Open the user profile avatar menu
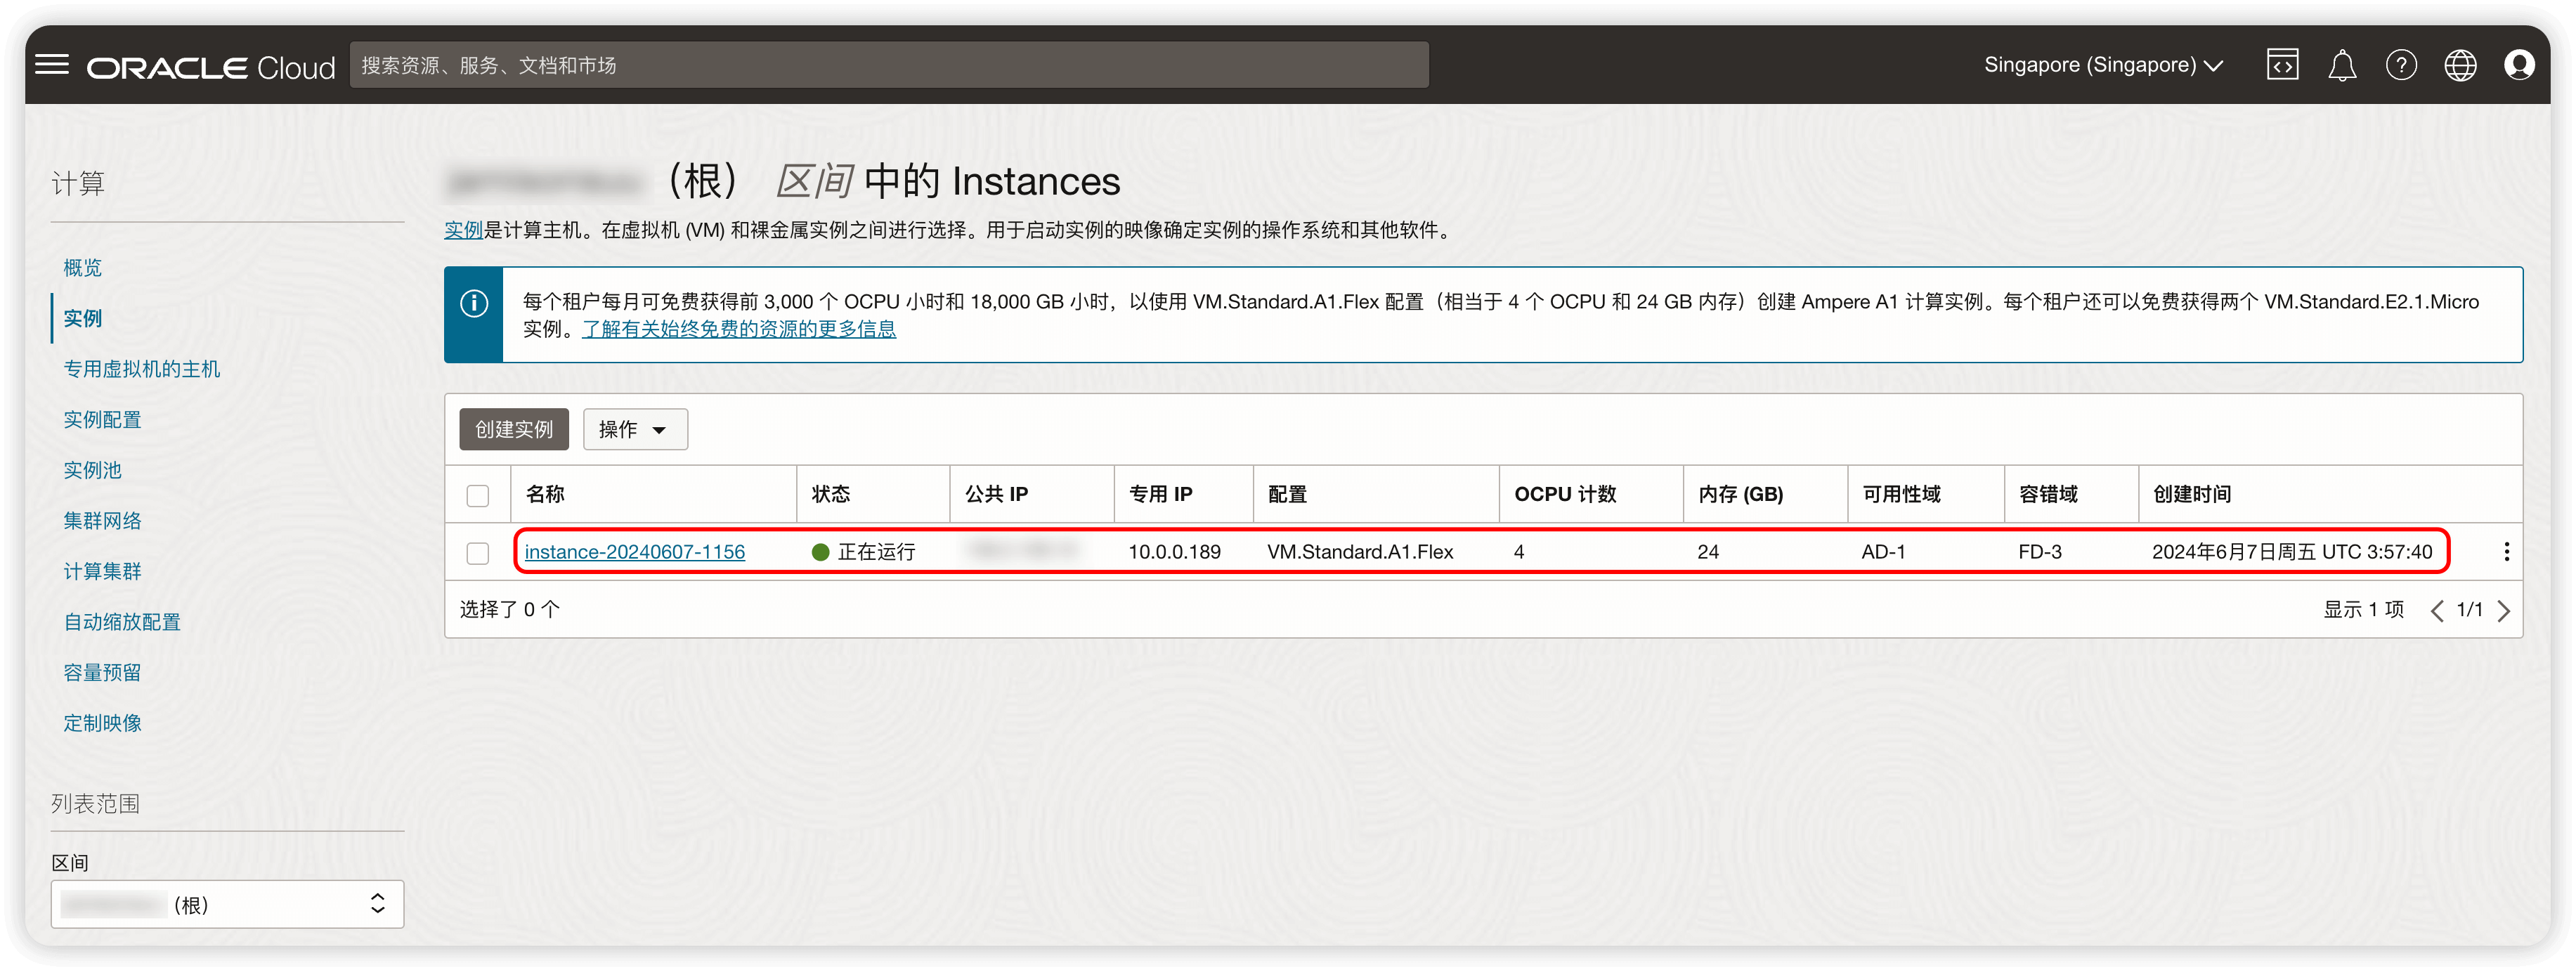The height and width of the screenshot is (971, 2576). pyautogui.click(x=2519, y=66)
